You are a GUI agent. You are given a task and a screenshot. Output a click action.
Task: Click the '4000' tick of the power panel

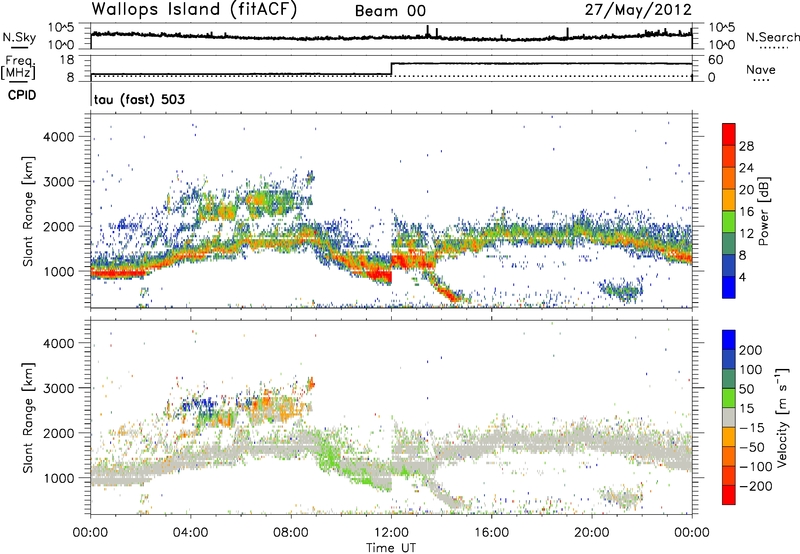pyautogui.click(x=58, y=137)
